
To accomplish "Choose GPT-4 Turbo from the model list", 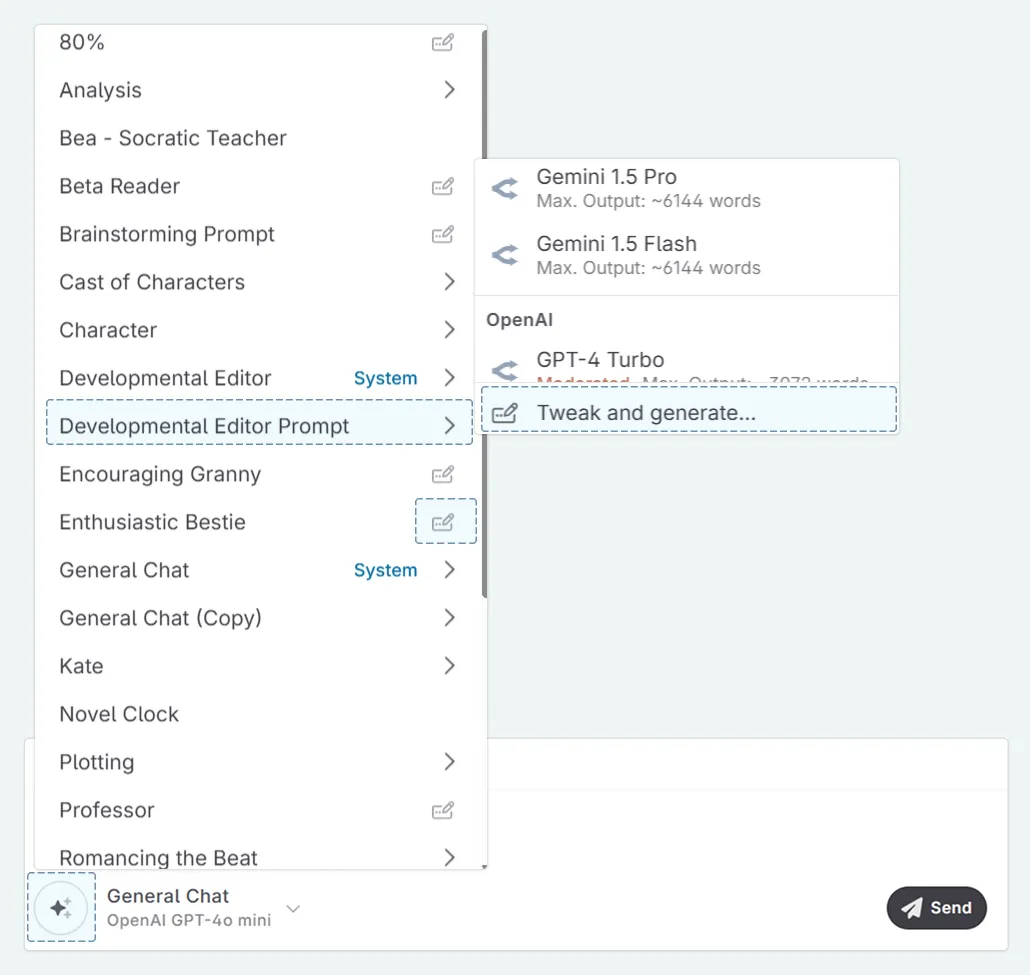I will [600, 361].
